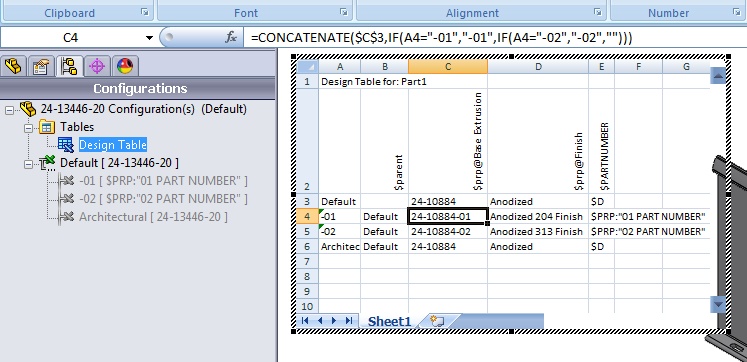Image resolution: width=747 pixels, height=362 pixels.
Task: Collapse the 24-13446-20 Configuration(s) root node
Action: coord(9,110)
